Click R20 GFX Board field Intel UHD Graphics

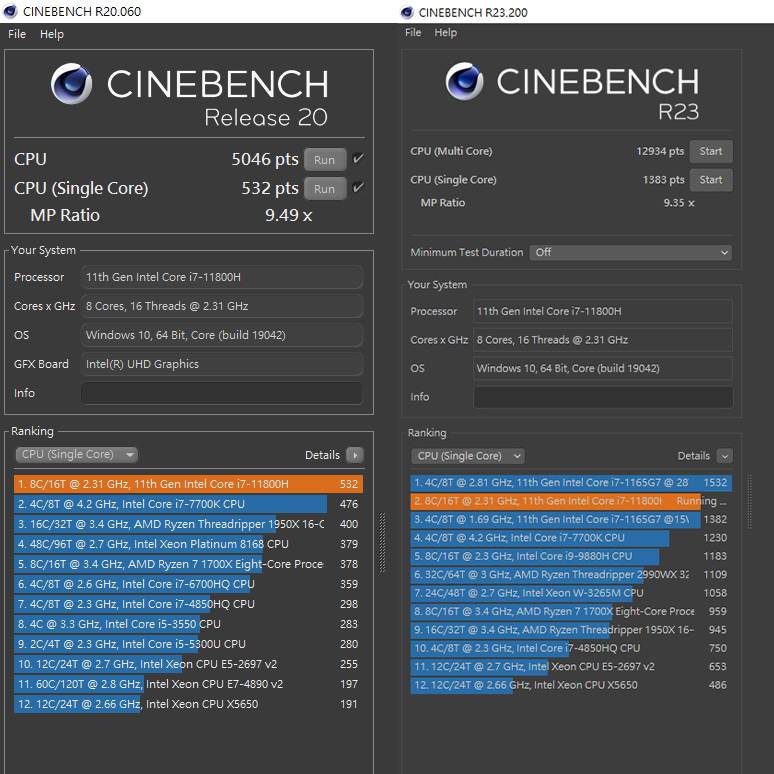pyautogui.click(x=222, y=364)
